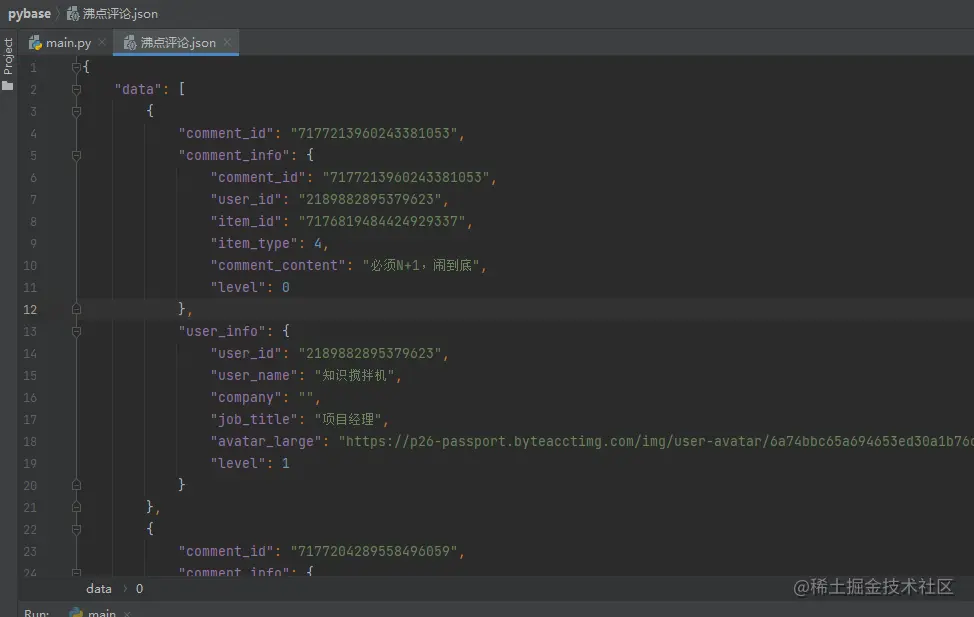Click the avatar_large URL string on line 18
The width and height of the screenshot is (974, 617).
[x=656, y=441]
